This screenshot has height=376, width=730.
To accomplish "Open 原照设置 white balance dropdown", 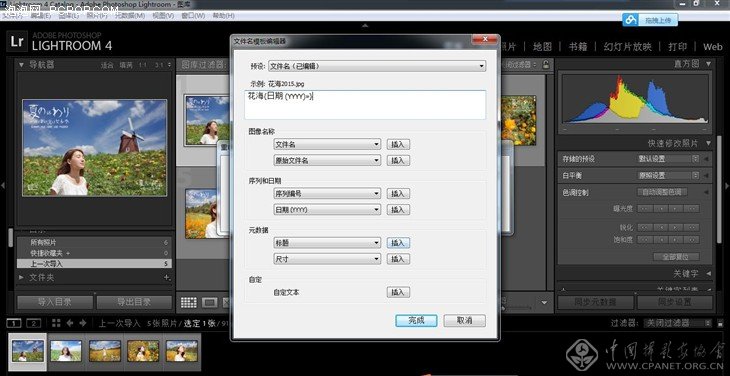I will pos(668,175).
